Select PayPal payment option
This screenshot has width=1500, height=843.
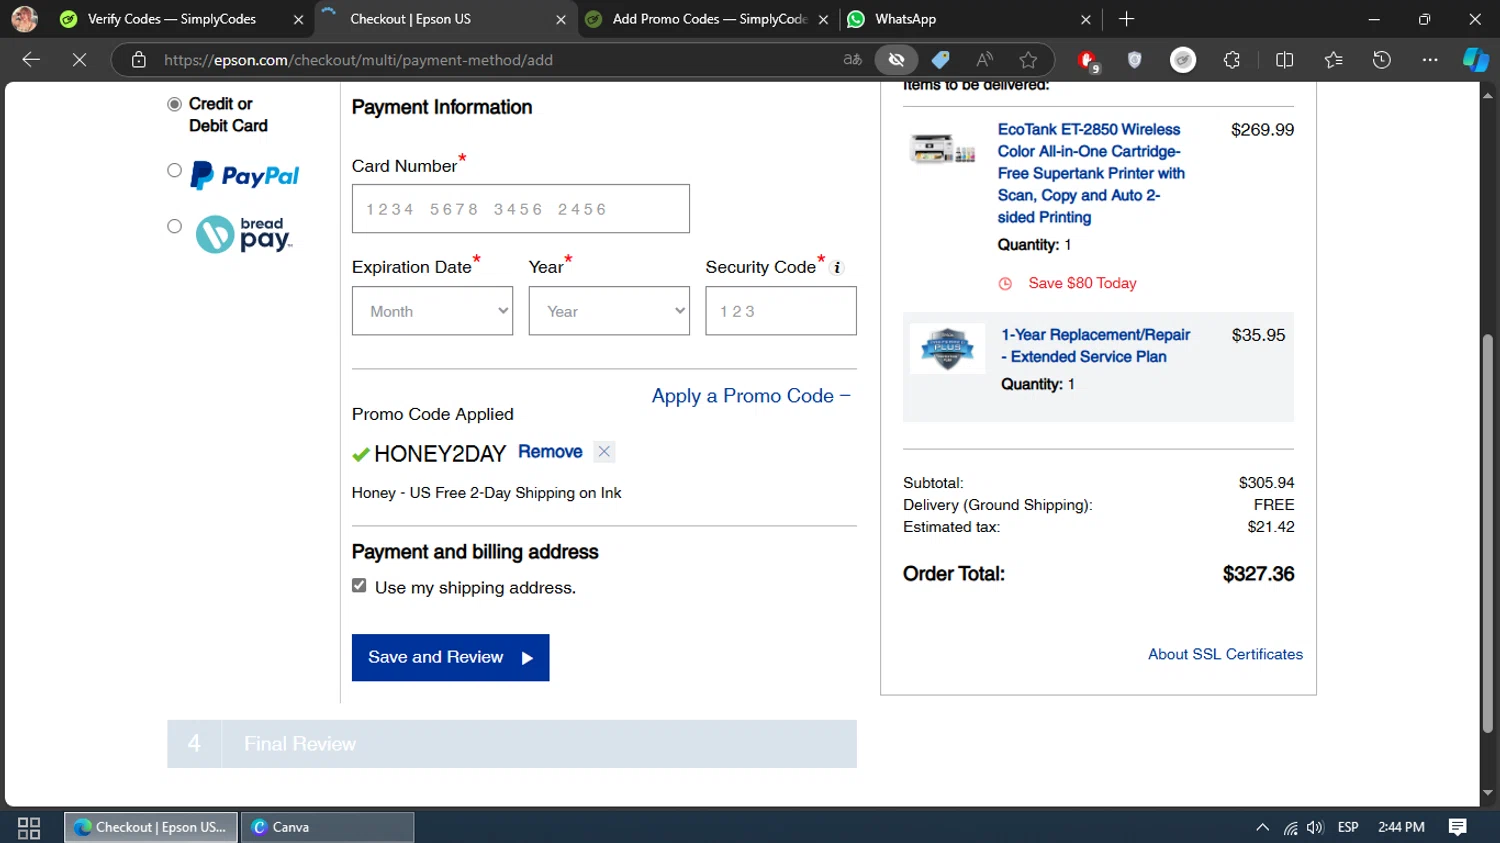click(x=174, y=171)
